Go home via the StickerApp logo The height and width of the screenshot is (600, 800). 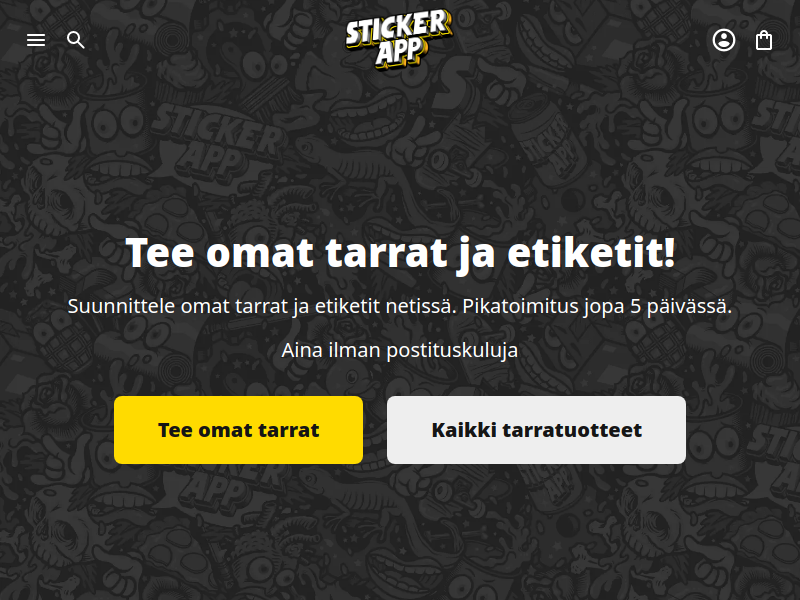(399, 39)
